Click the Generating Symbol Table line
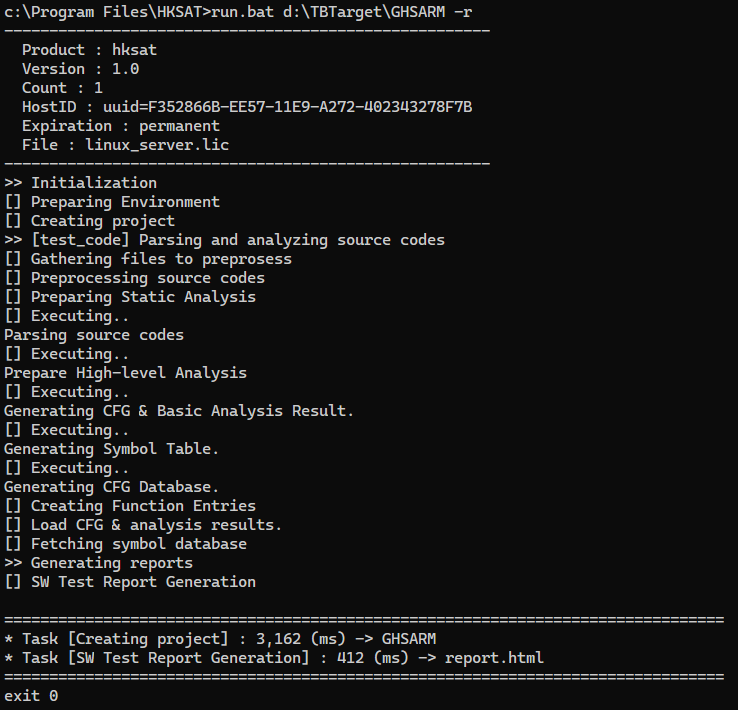Image resolution: width=738 pixels, height=710 pixels. [112, 449]
